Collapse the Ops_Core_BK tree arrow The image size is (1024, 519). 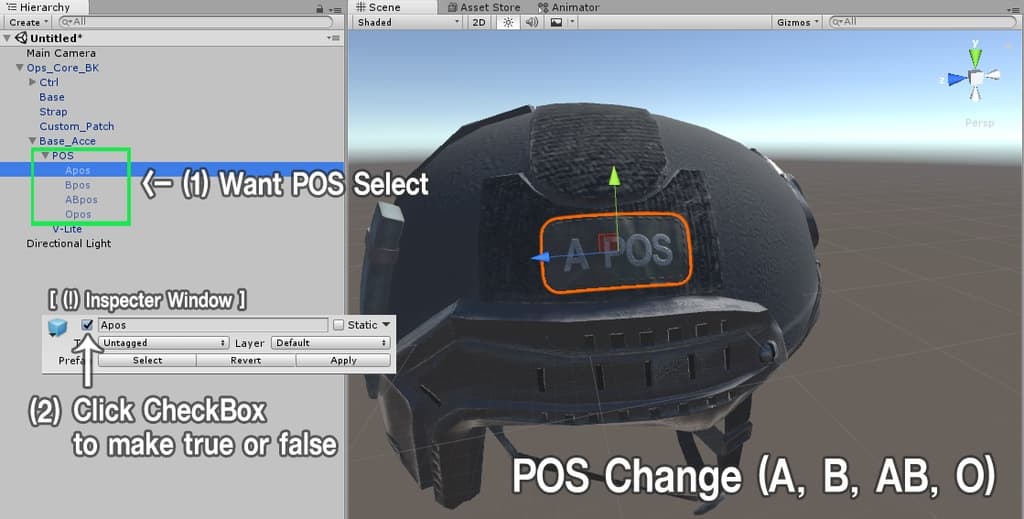point(20,67)
